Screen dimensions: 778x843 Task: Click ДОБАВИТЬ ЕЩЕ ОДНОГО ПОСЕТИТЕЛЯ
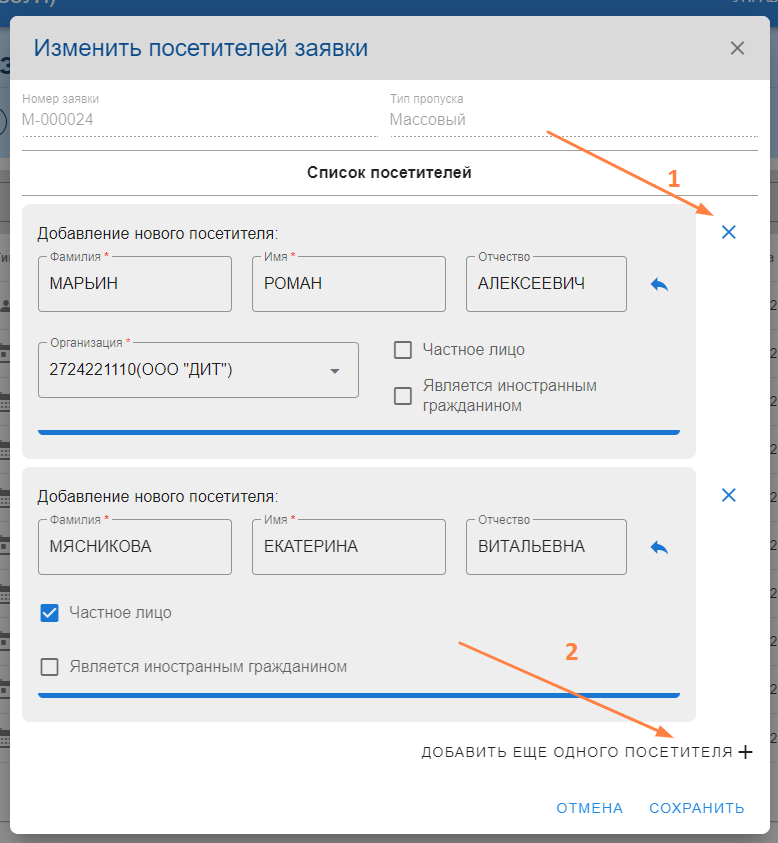tap(577, 752)
